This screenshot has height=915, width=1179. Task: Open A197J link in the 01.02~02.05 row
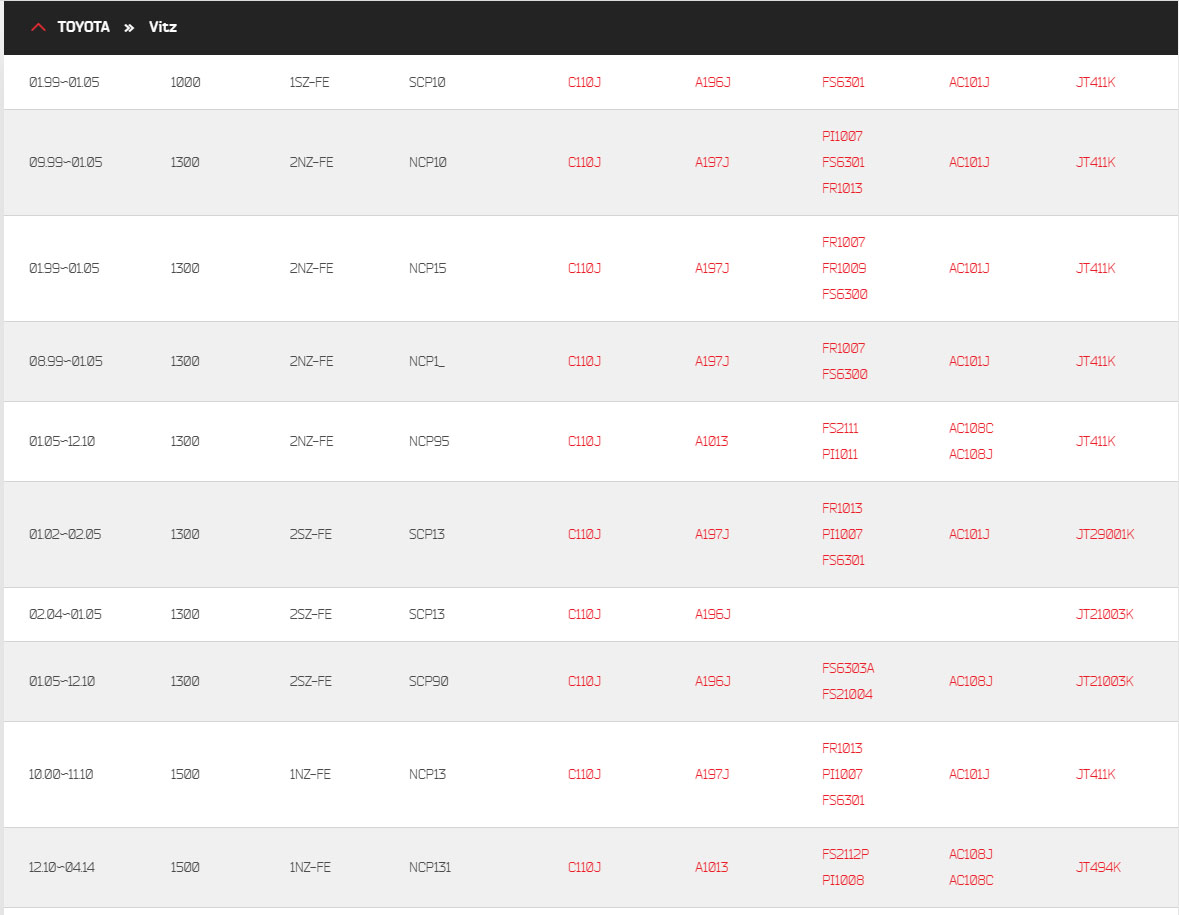click(x=711, y=535)
